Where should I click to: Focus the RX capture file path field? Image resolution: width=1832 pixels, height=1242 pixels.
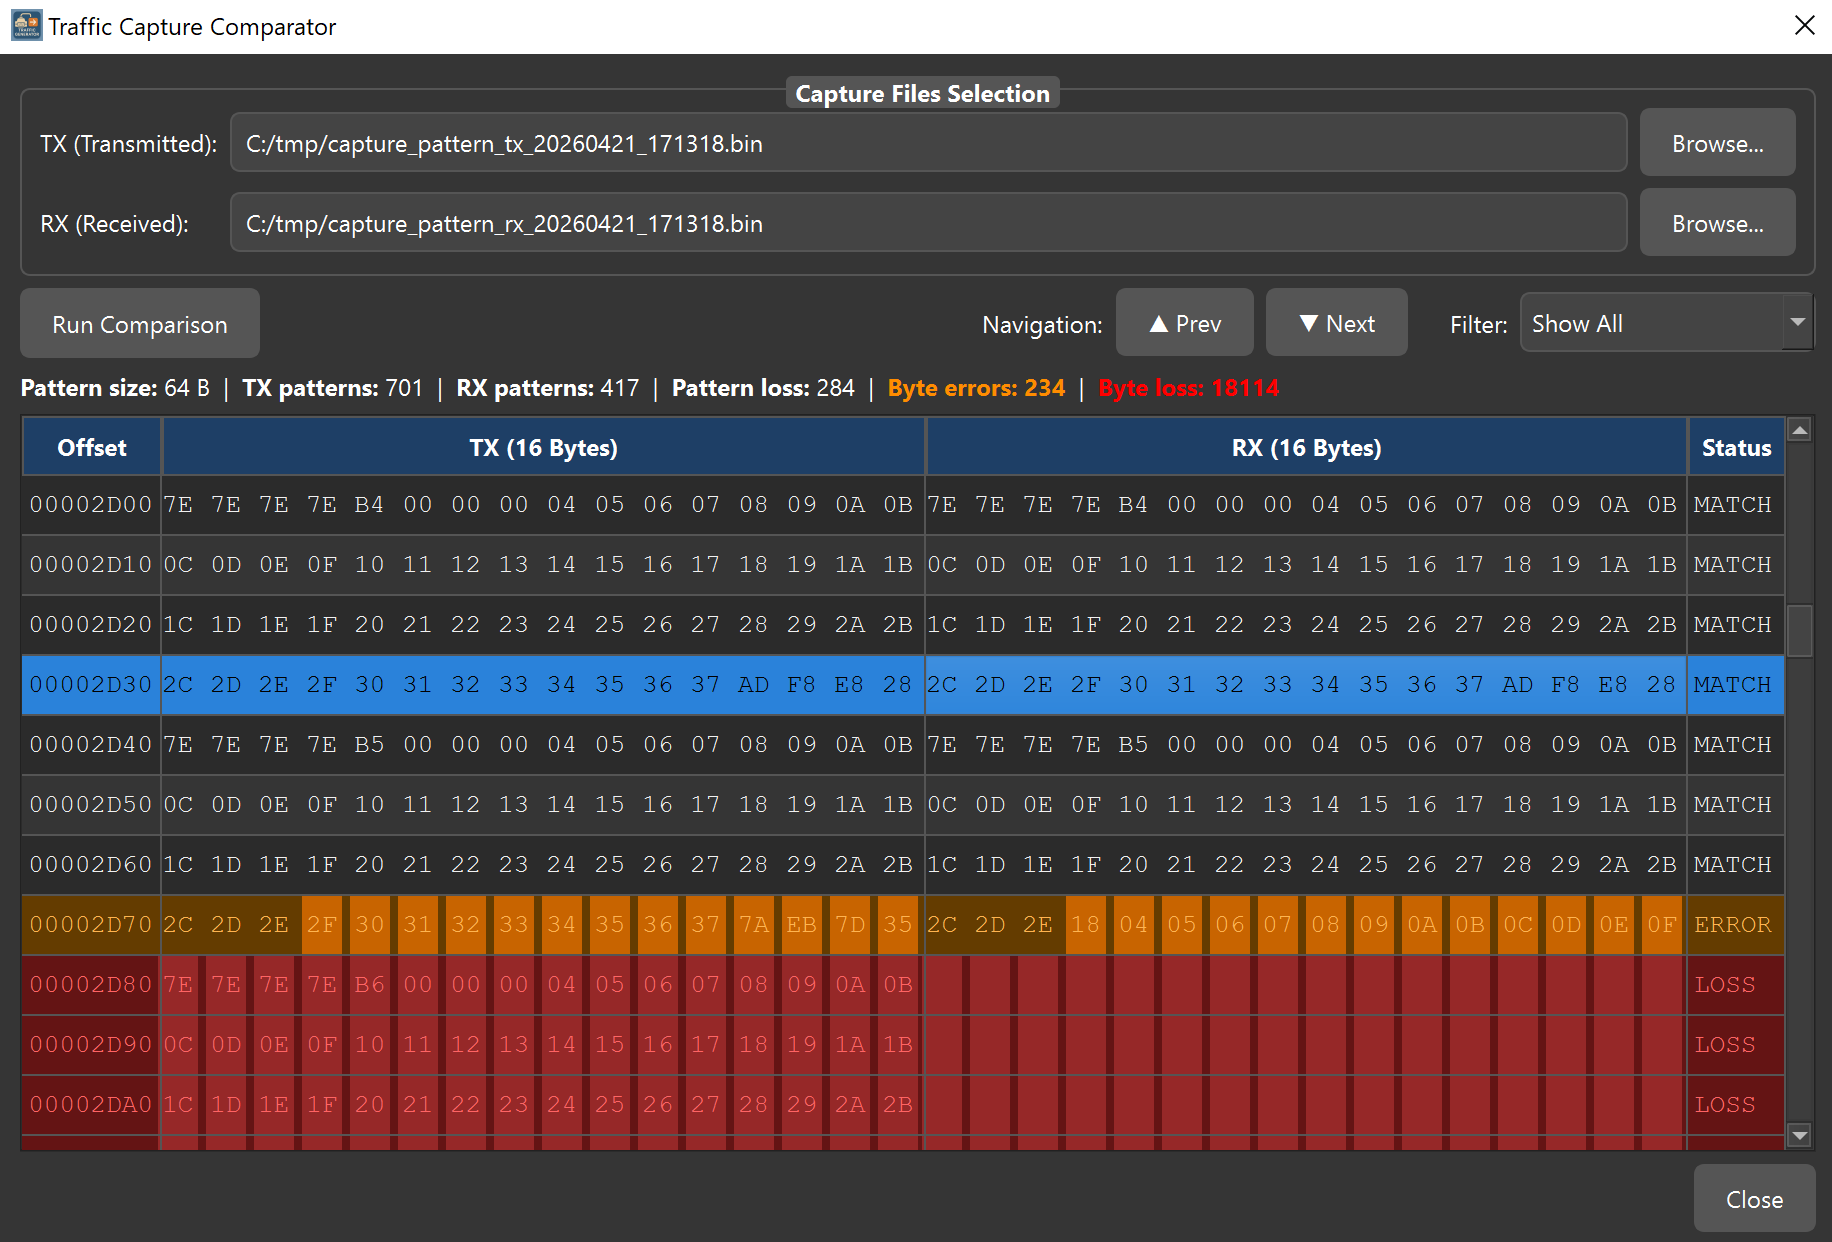pyautogui.click(x=928, y=223)
